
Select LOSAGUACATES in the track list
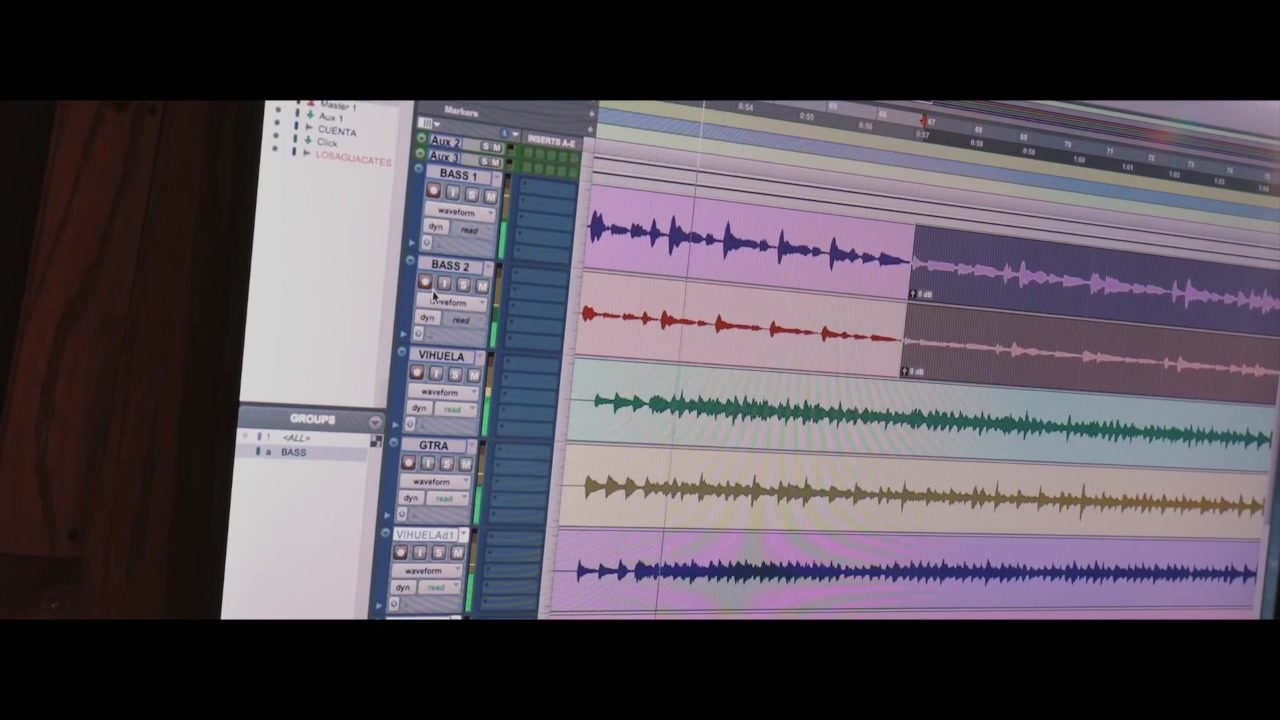[x=353, y=158]
